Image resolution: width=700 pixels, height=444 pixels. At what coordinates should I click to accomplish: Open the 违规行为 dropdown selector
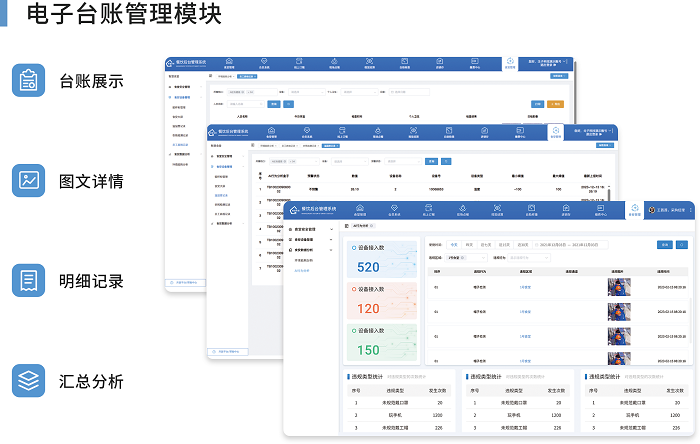(526, 256)
